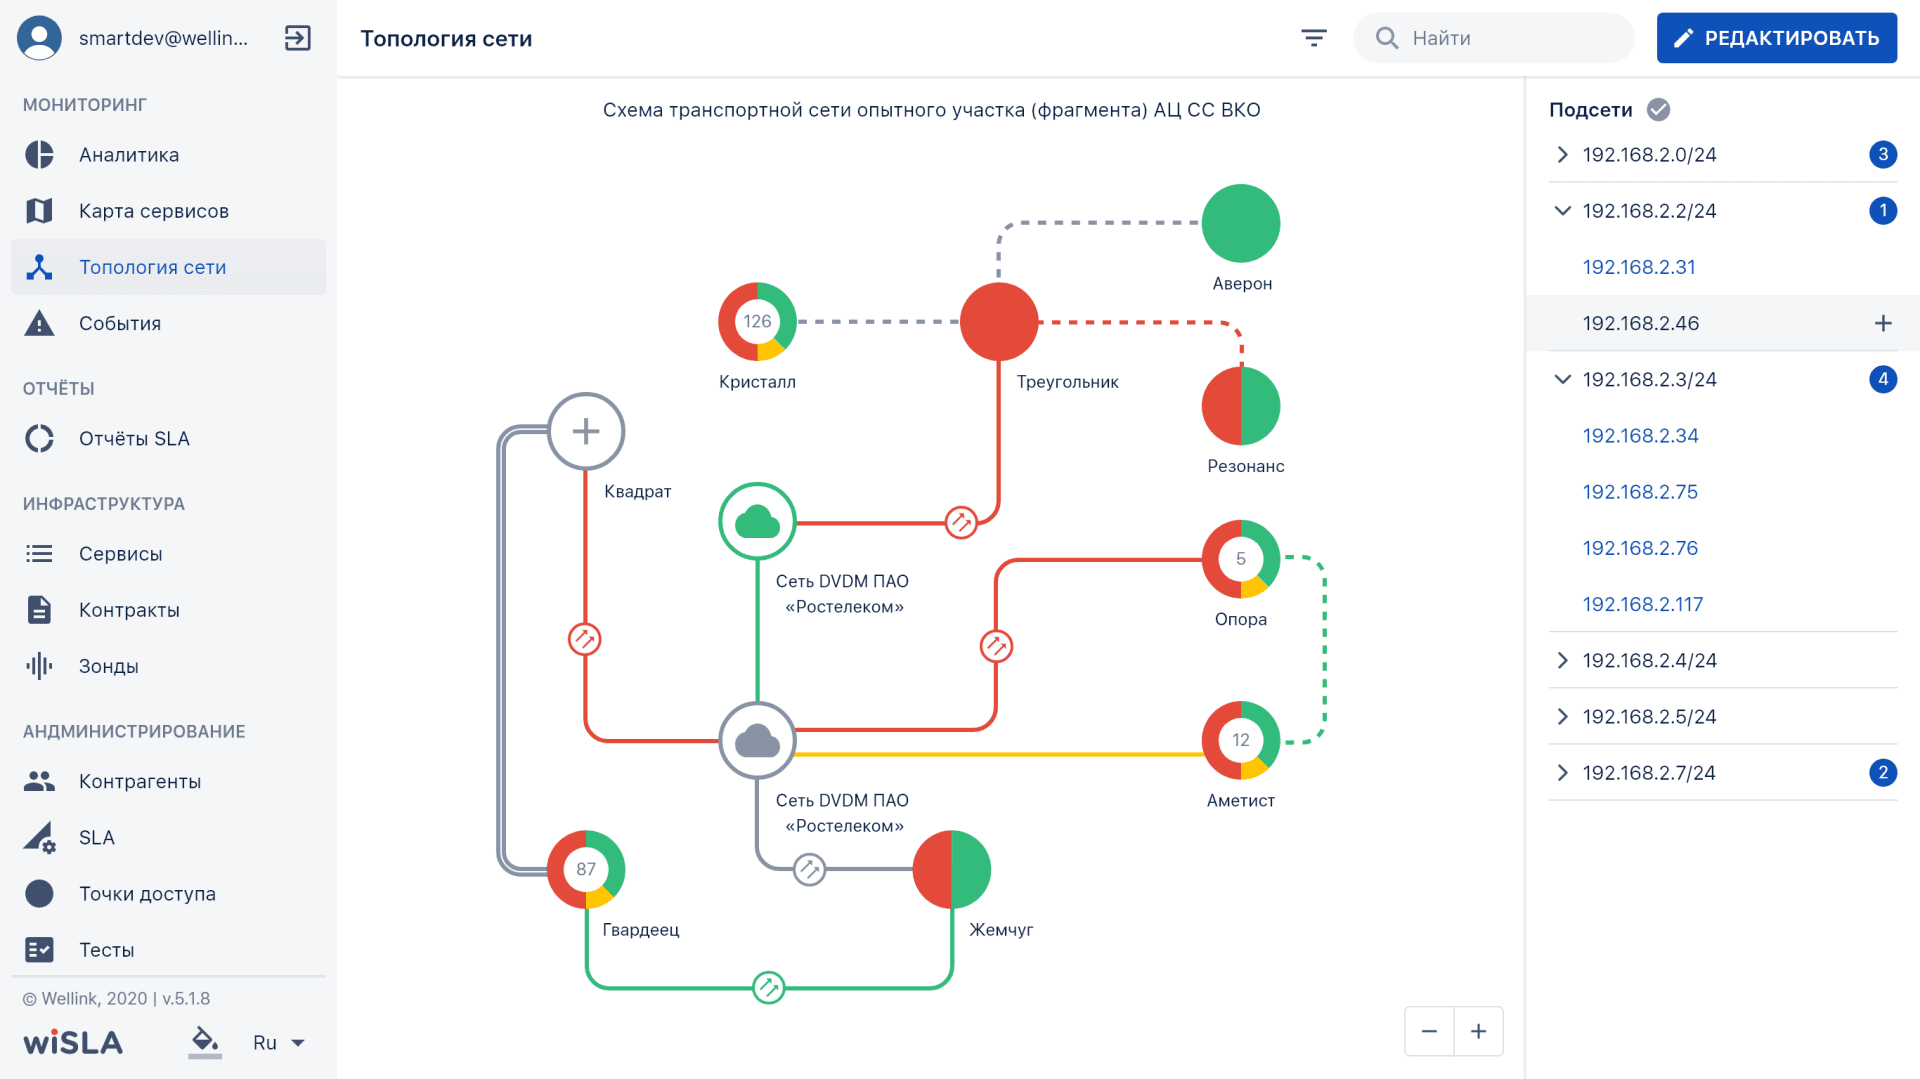Select the Кристалл node with 126
Viewport: 1920px width, 1079px height.
coord(757,322)
